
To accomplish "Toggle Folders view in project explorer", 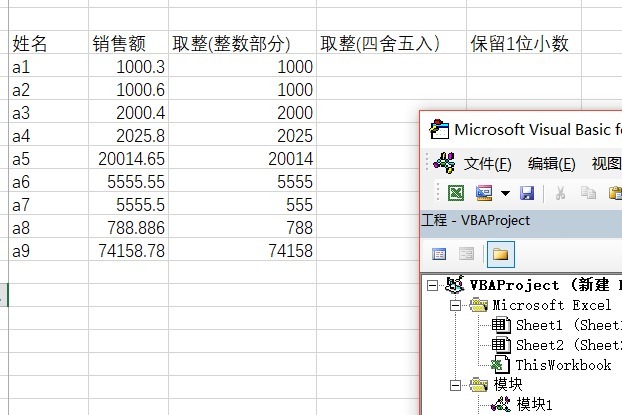I will pyautogui.click(x=501, y=254).
